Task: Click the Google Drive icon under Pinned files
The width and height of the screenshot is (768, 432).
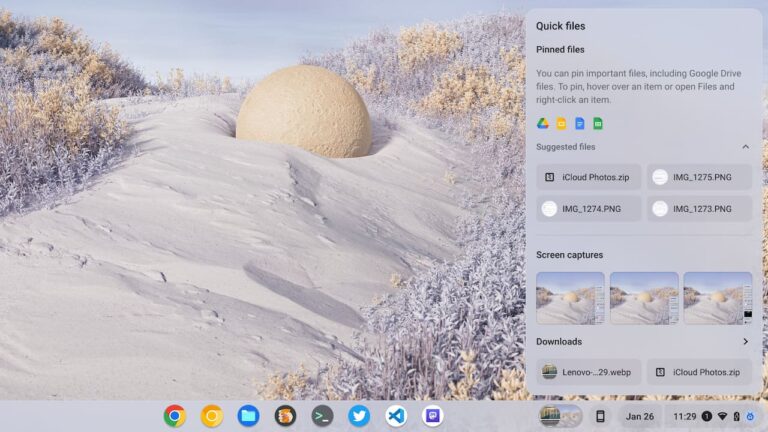Action: [543, 123]
